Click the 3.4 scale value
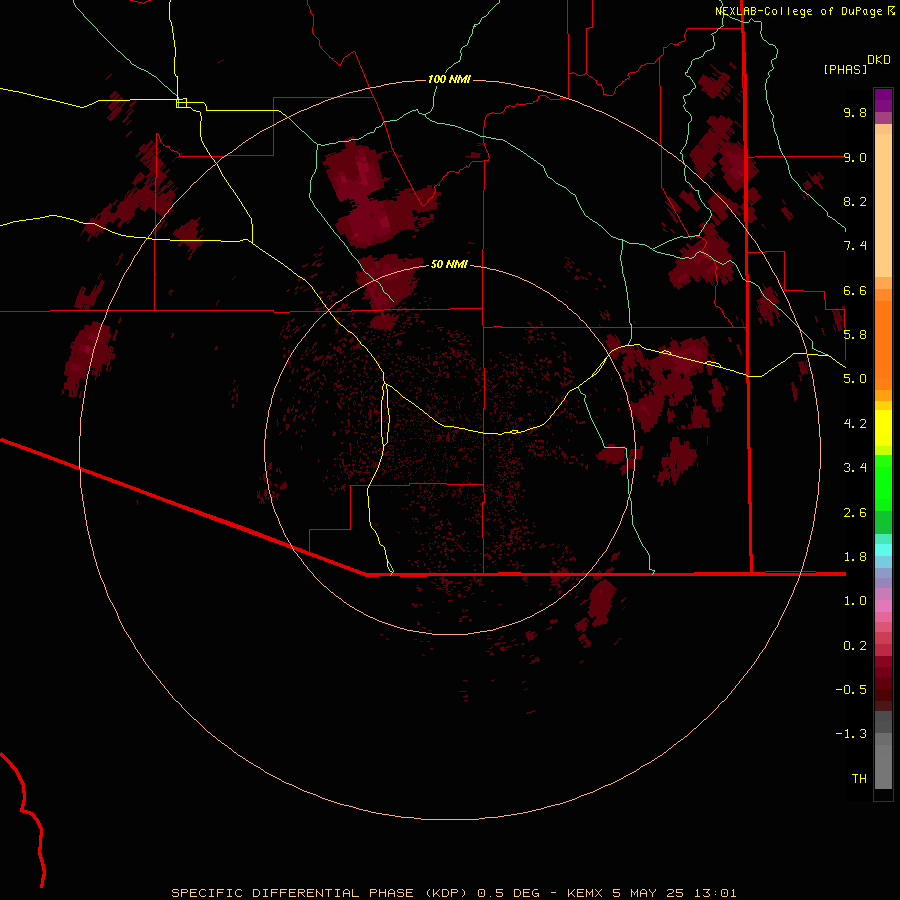This screenshot has width=900, height=900. click(x=855, y=468)
